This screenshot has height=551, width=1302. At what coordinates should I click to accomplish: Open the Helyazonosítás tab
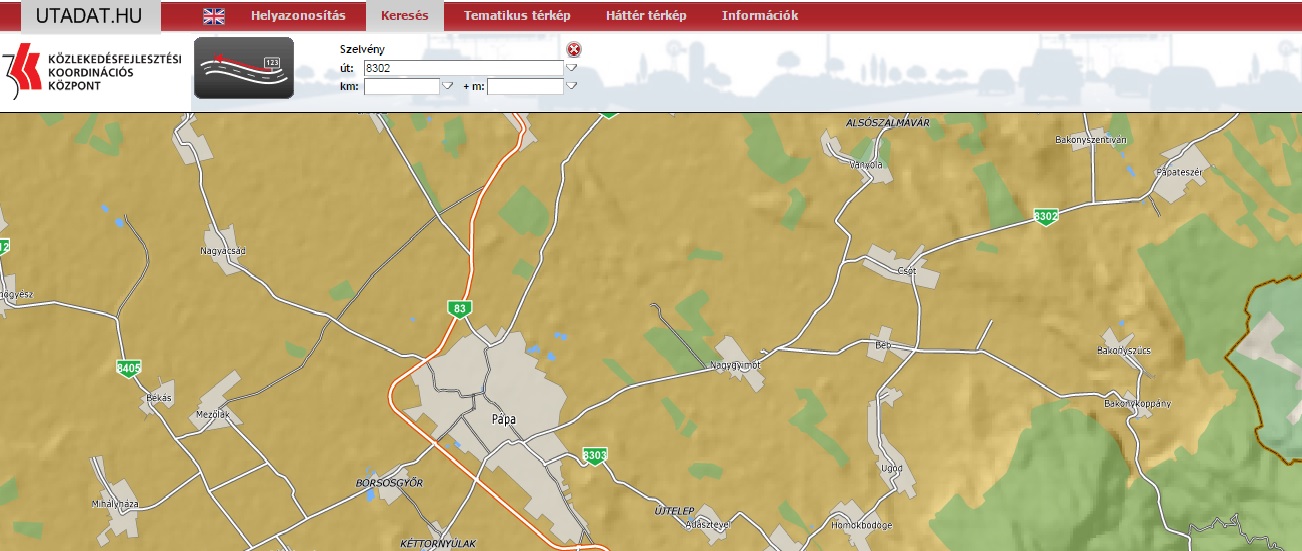coord(298,16)
